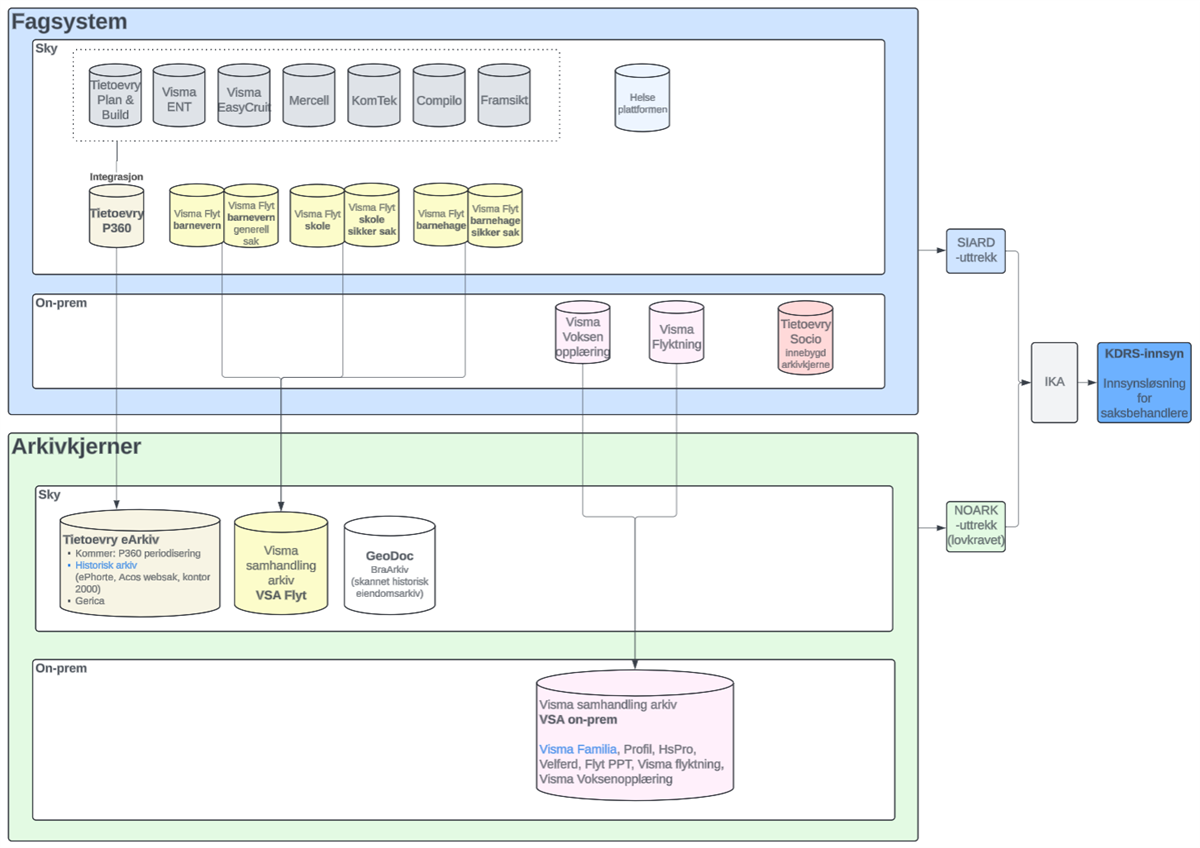Click the Visma Flyt skole sikker sak cylinder
The height and width of the screenshot is (848, 1200).
[371, 217]
